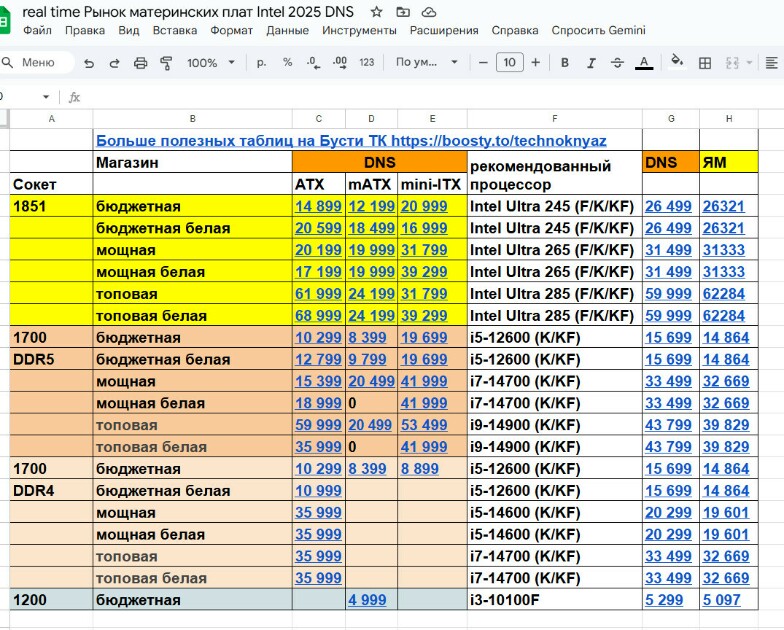Open the Name box dropdown arrow
Screen dimensions: 784x630
(46, 97)
